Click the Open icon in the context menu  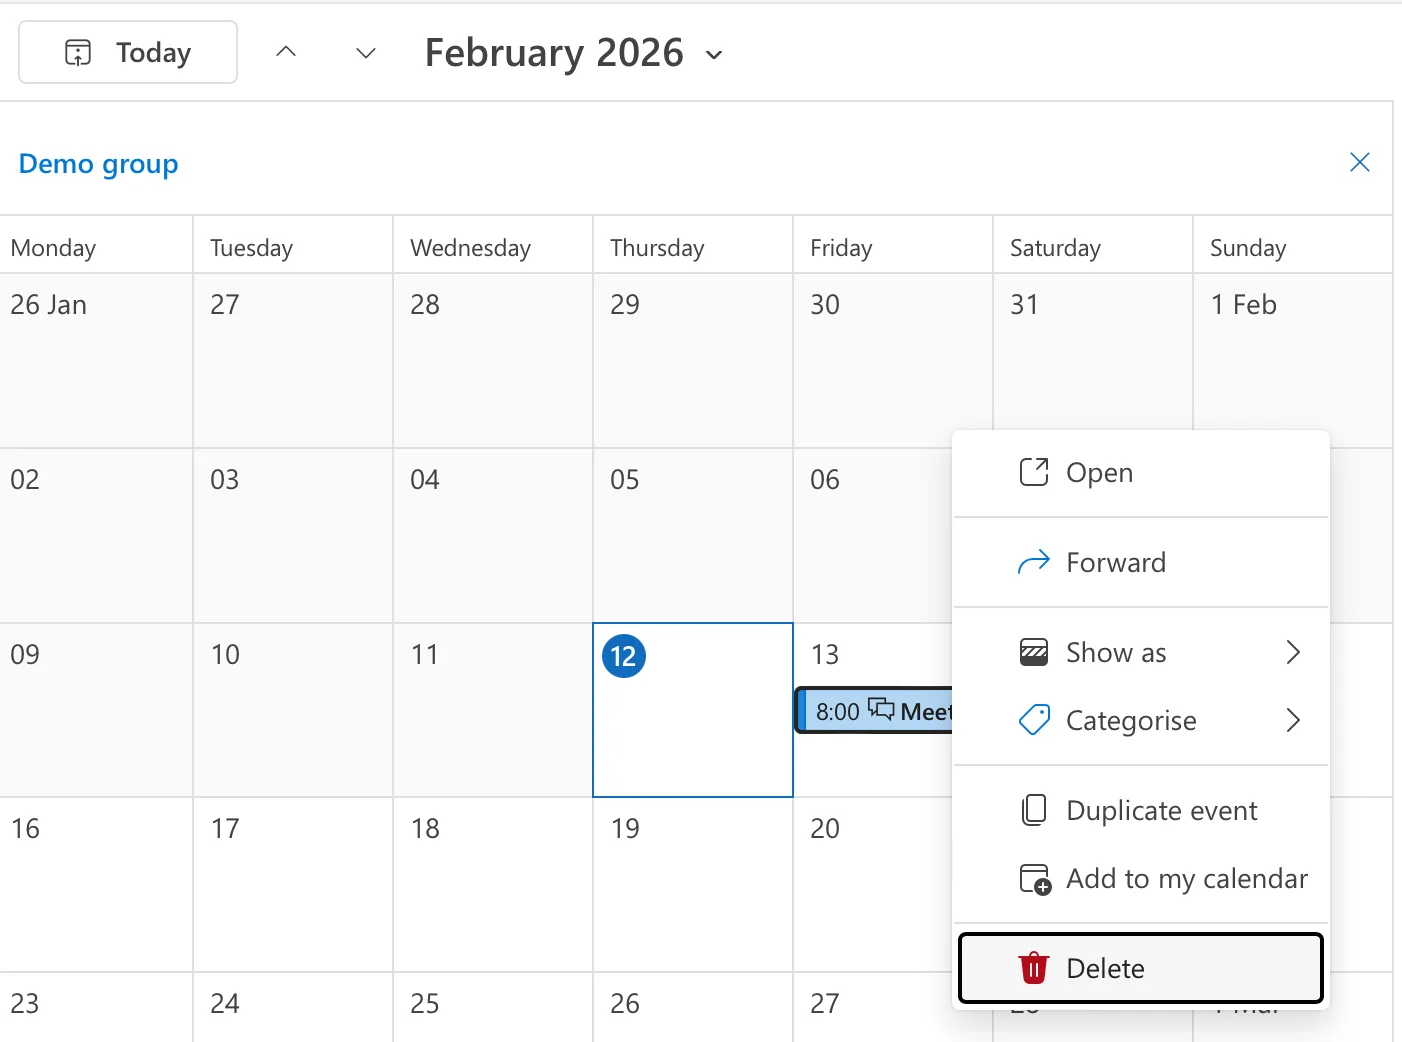1033,471
